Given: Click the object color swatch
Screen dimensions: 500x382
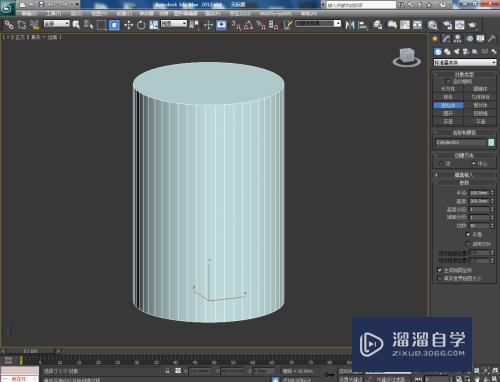Looking at the screenshot, I should click(x=491, y=142).
